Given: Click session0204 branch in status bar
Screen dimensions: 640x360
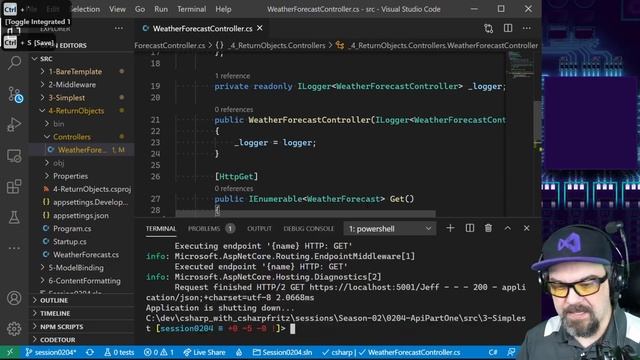Looking at the screenshot, I should [x=51, y=352].
